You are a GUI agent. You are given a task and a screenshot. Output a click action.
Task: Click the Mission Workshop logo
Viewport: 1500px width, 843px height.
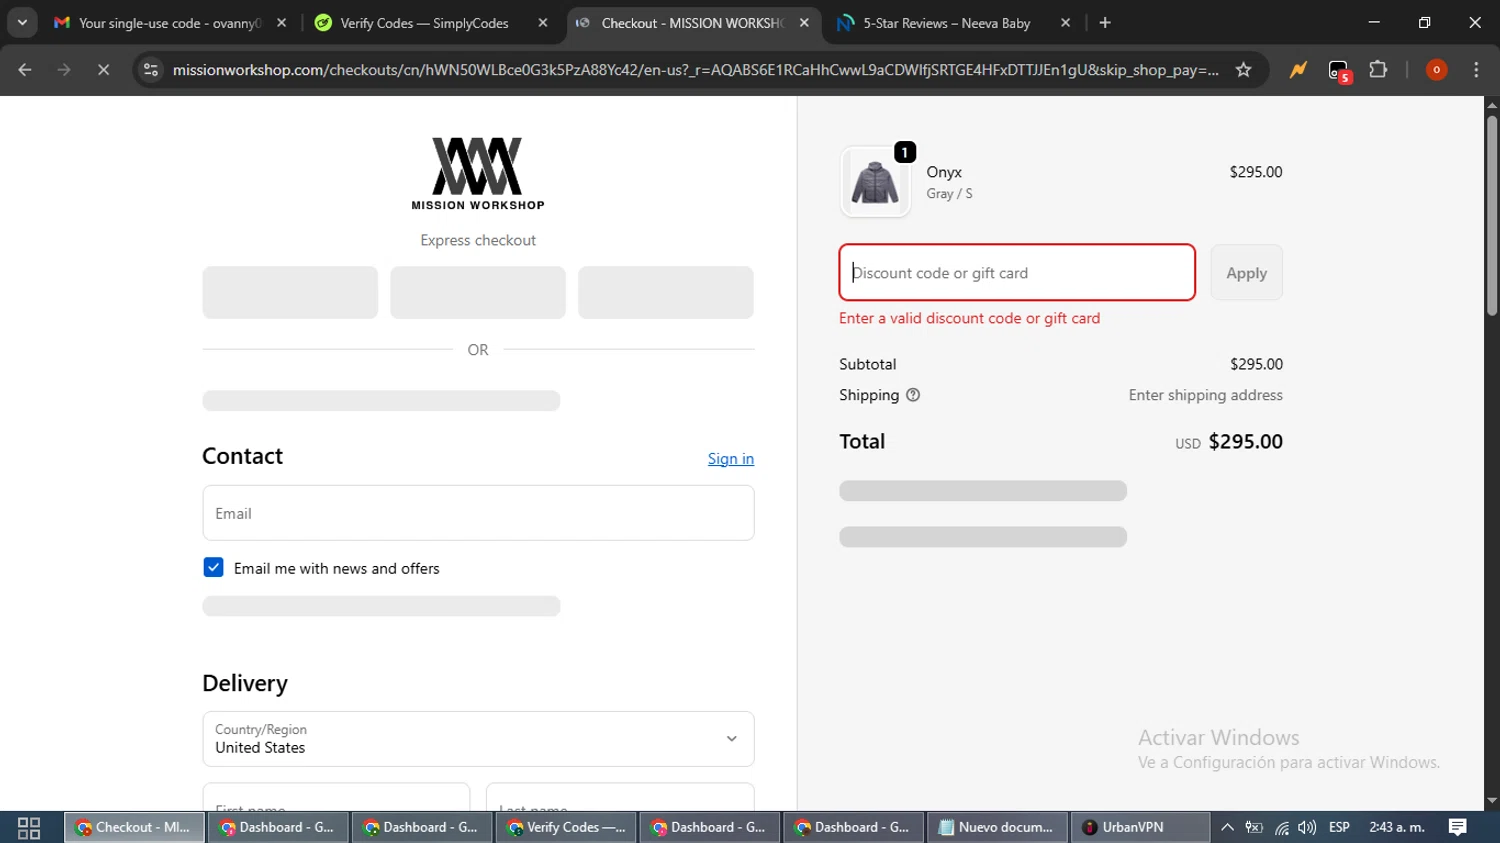point(478,174)
